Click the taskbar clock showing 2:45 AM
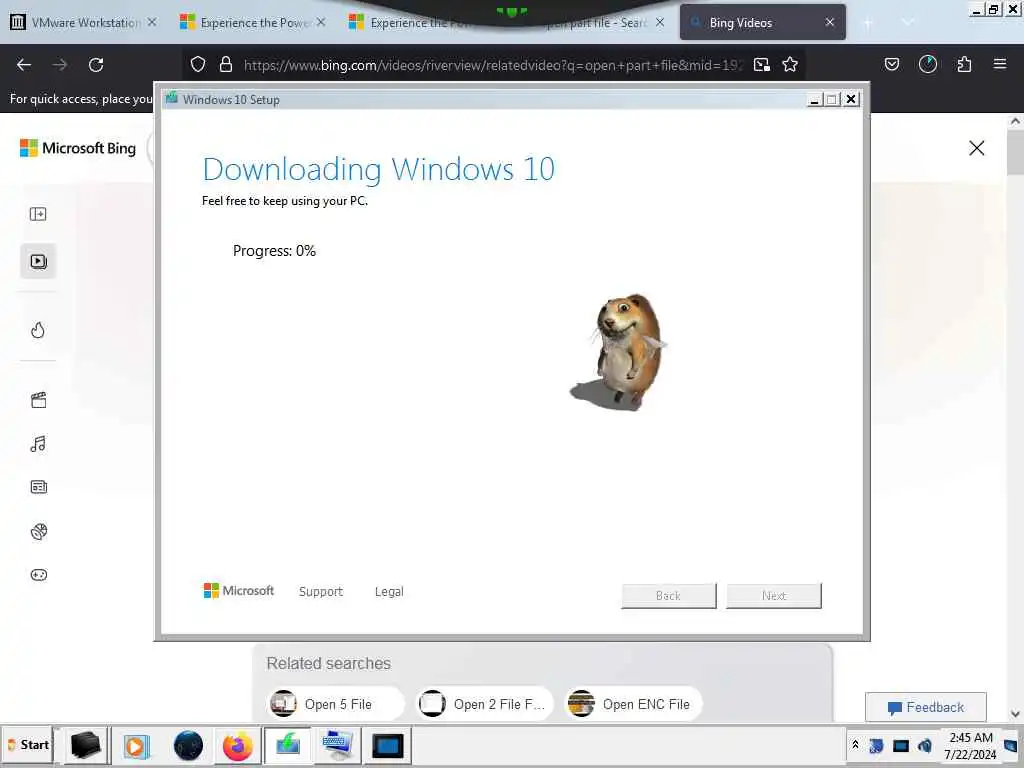1024x768 pixels. click(x=970, y=746)
